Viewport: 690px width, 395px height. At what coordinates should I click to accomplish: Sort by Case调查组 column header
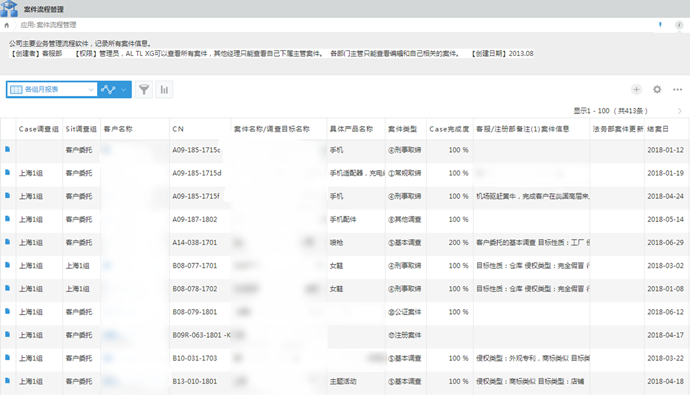coord(39,129)
